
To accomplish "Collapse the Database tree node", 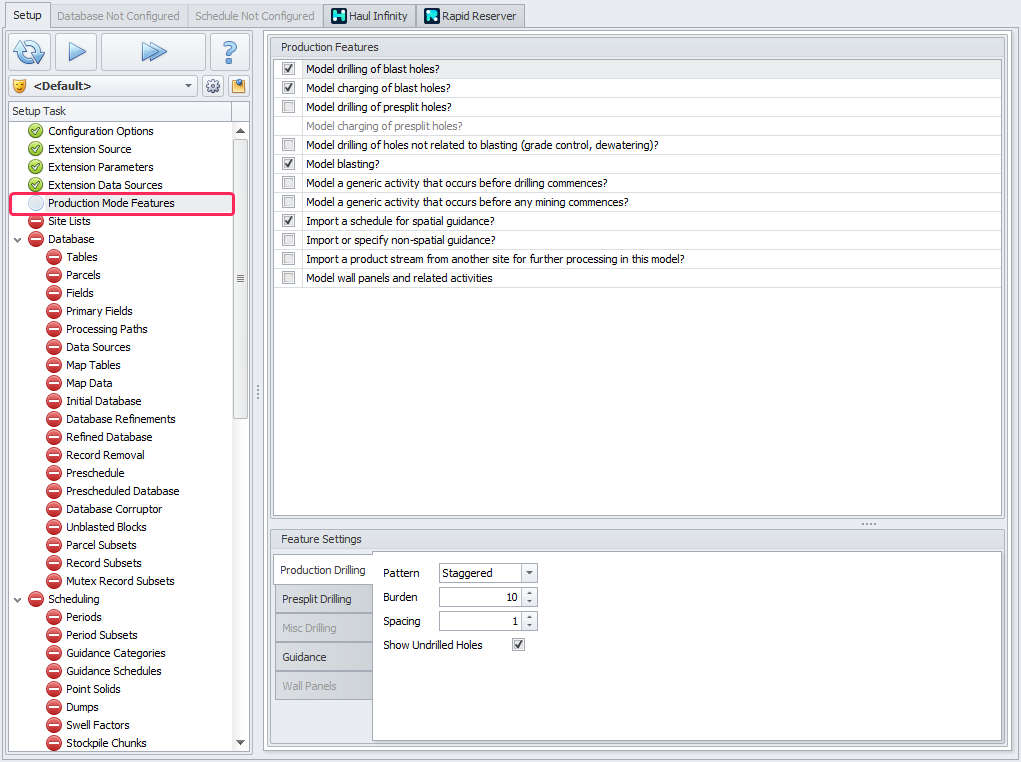I will pyautogui.click(x=18, y=240).
